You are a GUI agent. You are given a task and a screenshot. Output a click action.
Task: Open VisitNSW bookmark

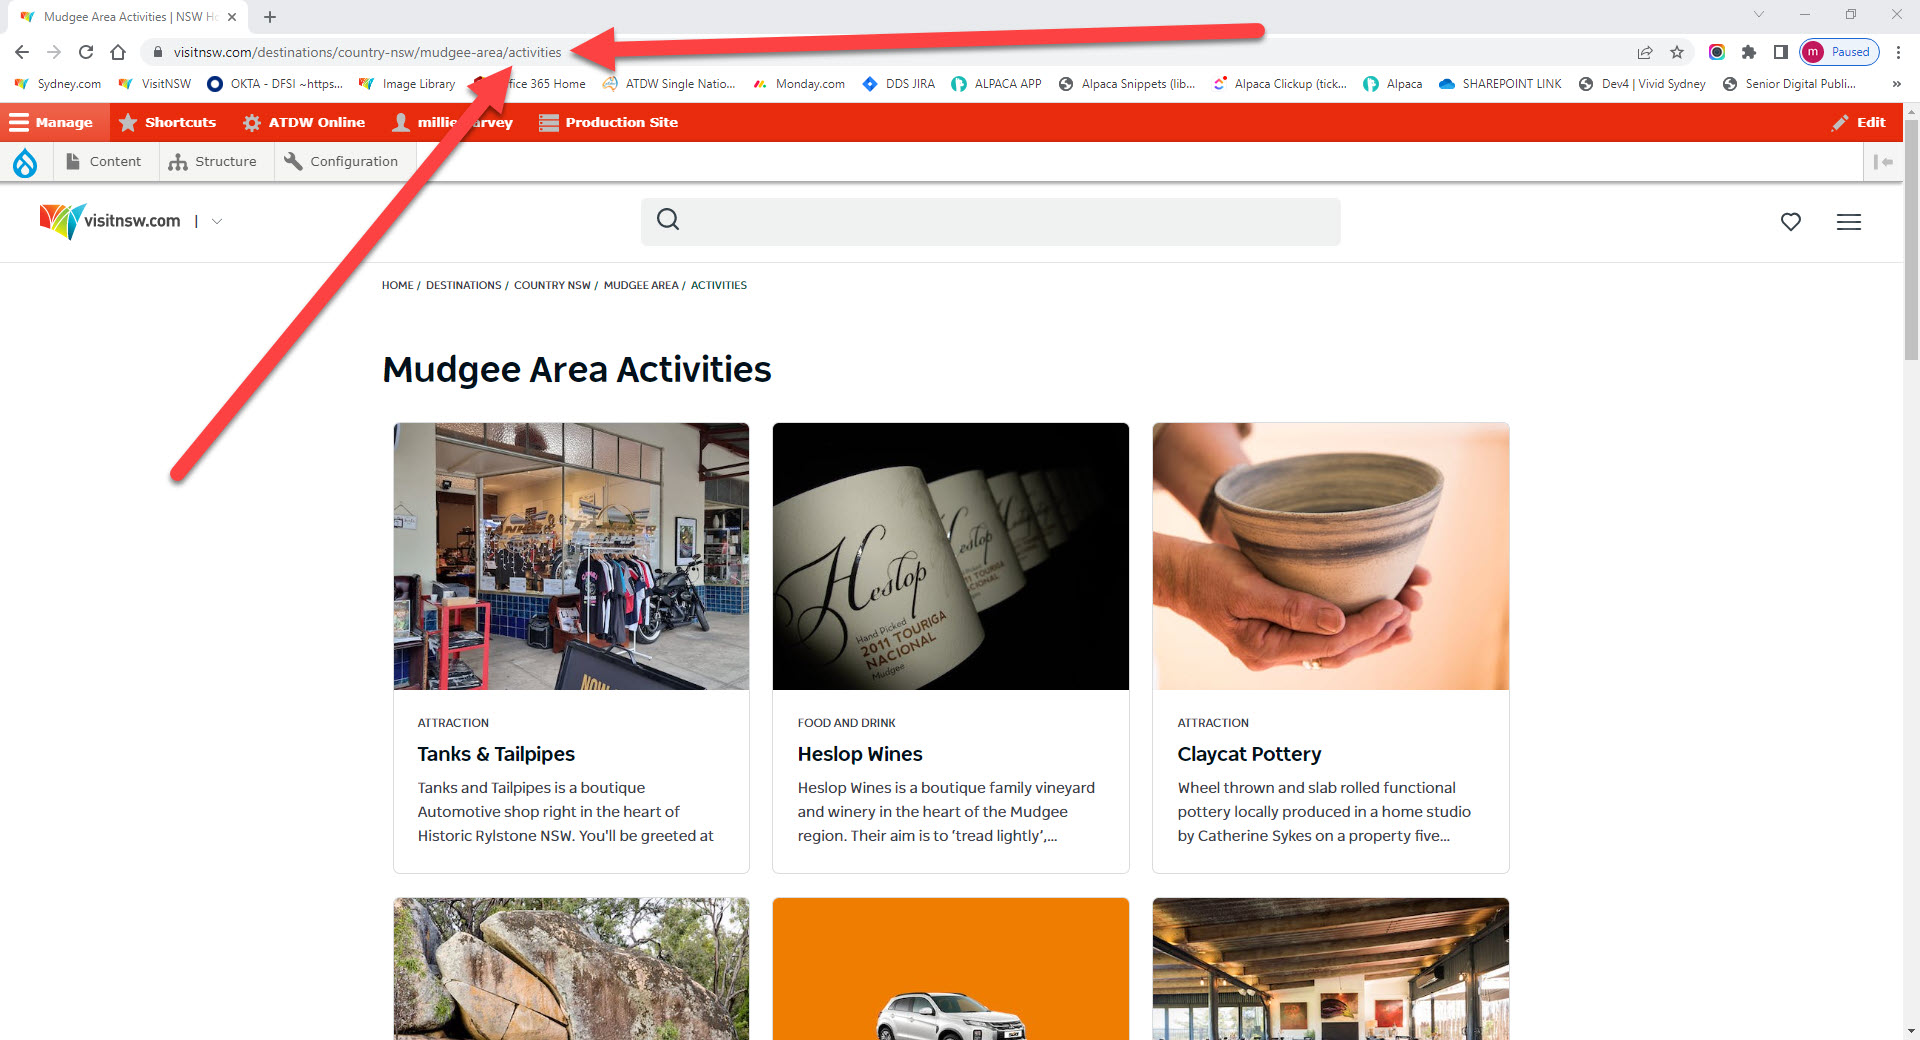pos(155,84)
